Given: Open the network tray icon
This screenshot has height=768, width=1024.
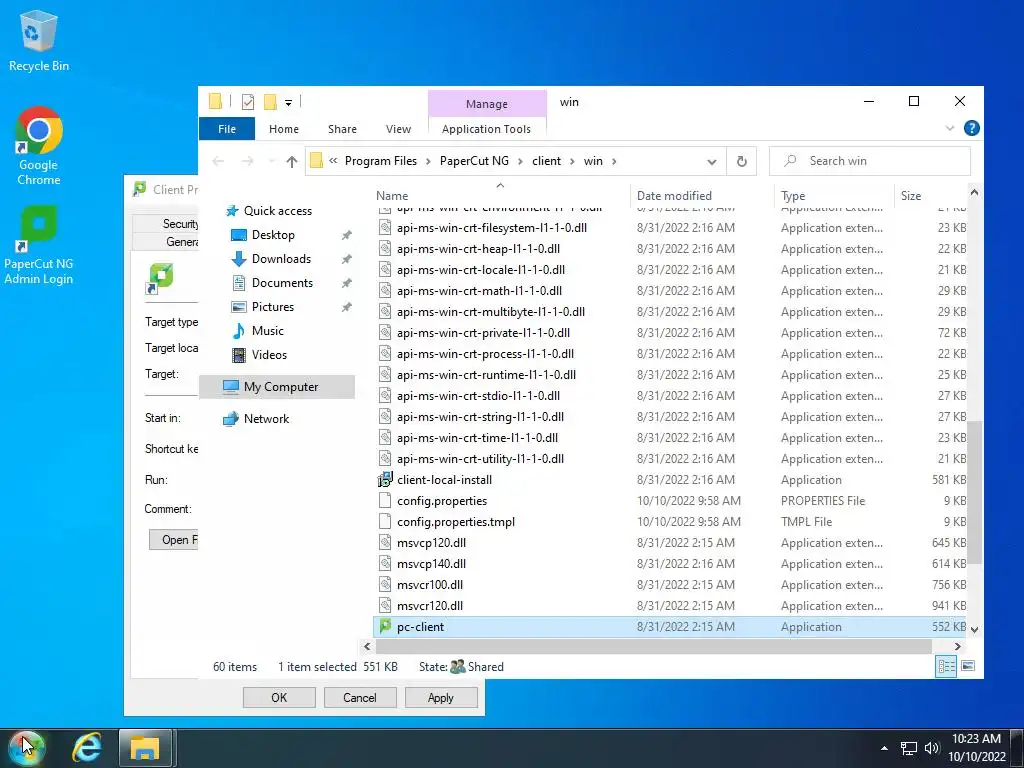Looking at the screenshot, I should [908, 748].
